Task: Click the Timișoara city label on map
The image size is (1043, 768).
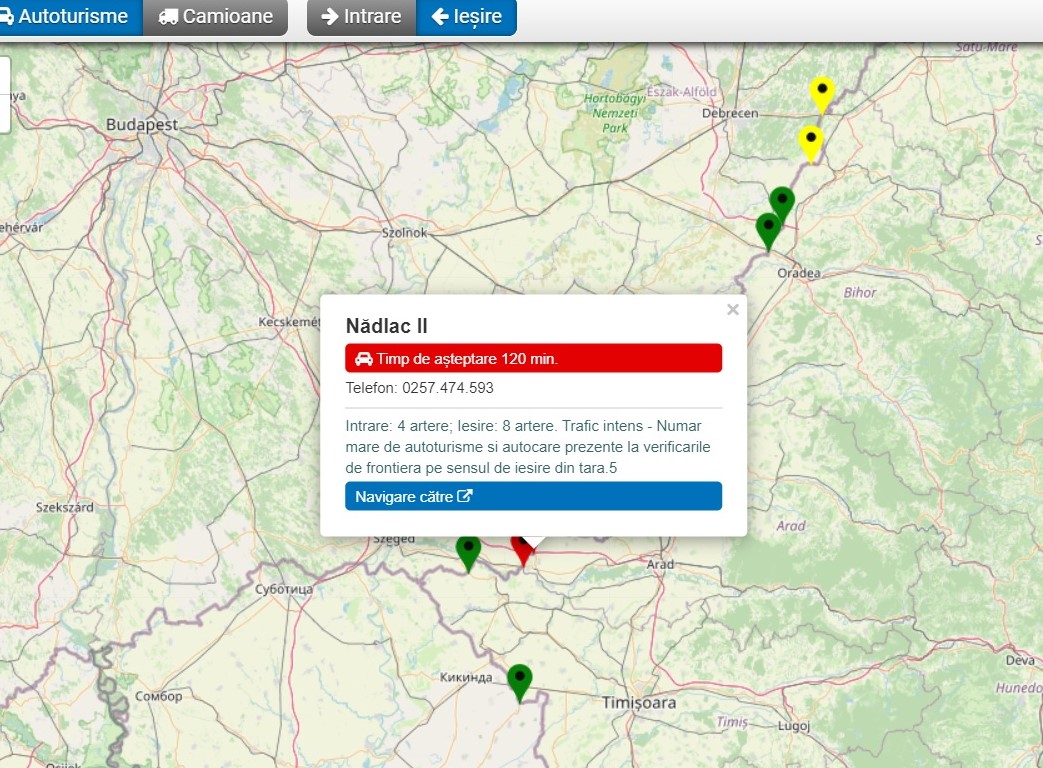Action: (x=639, y=703)
